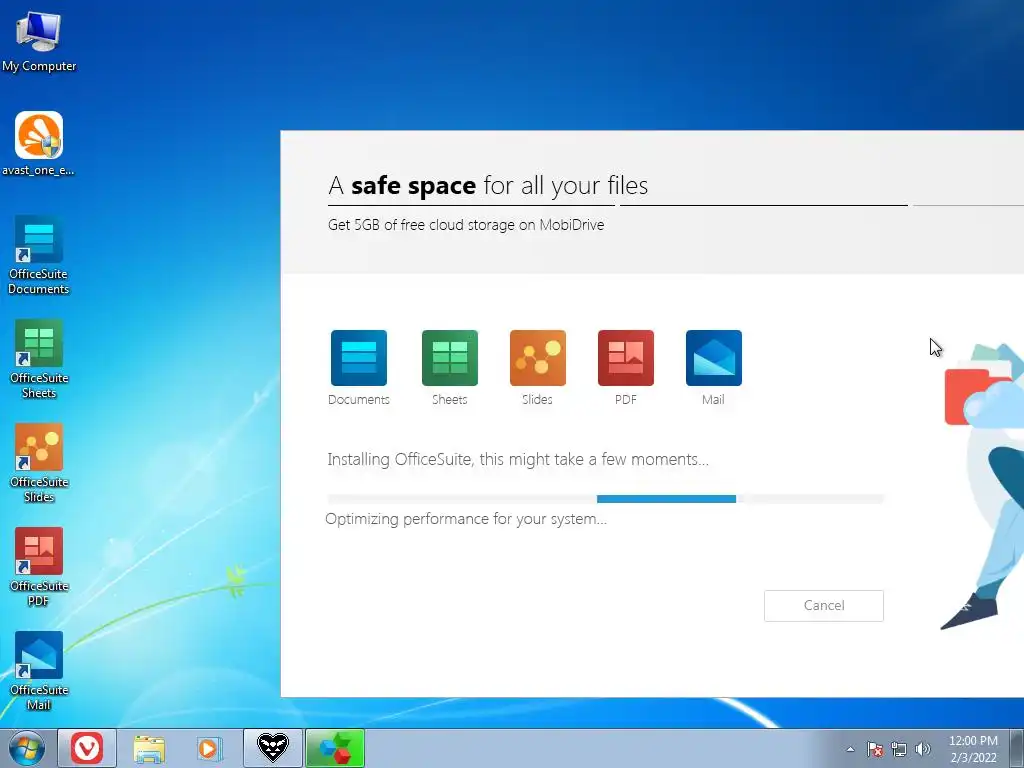Click the first slide indicator line under the heading

pos(471,205)
